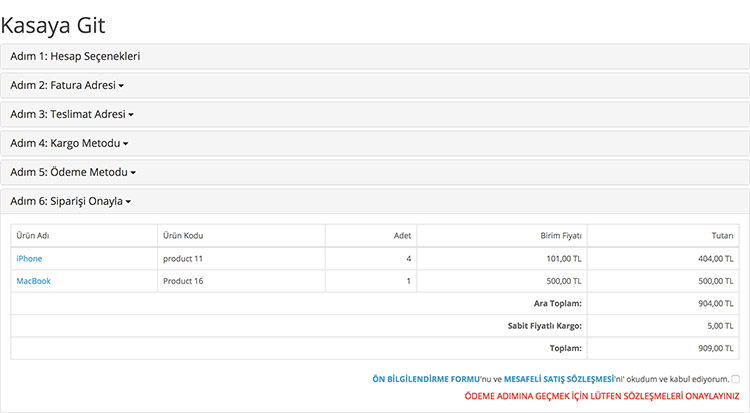Tick the agreement acceptance checkbox
Screen dimensions: 750x413
click(x=735, y=379)
